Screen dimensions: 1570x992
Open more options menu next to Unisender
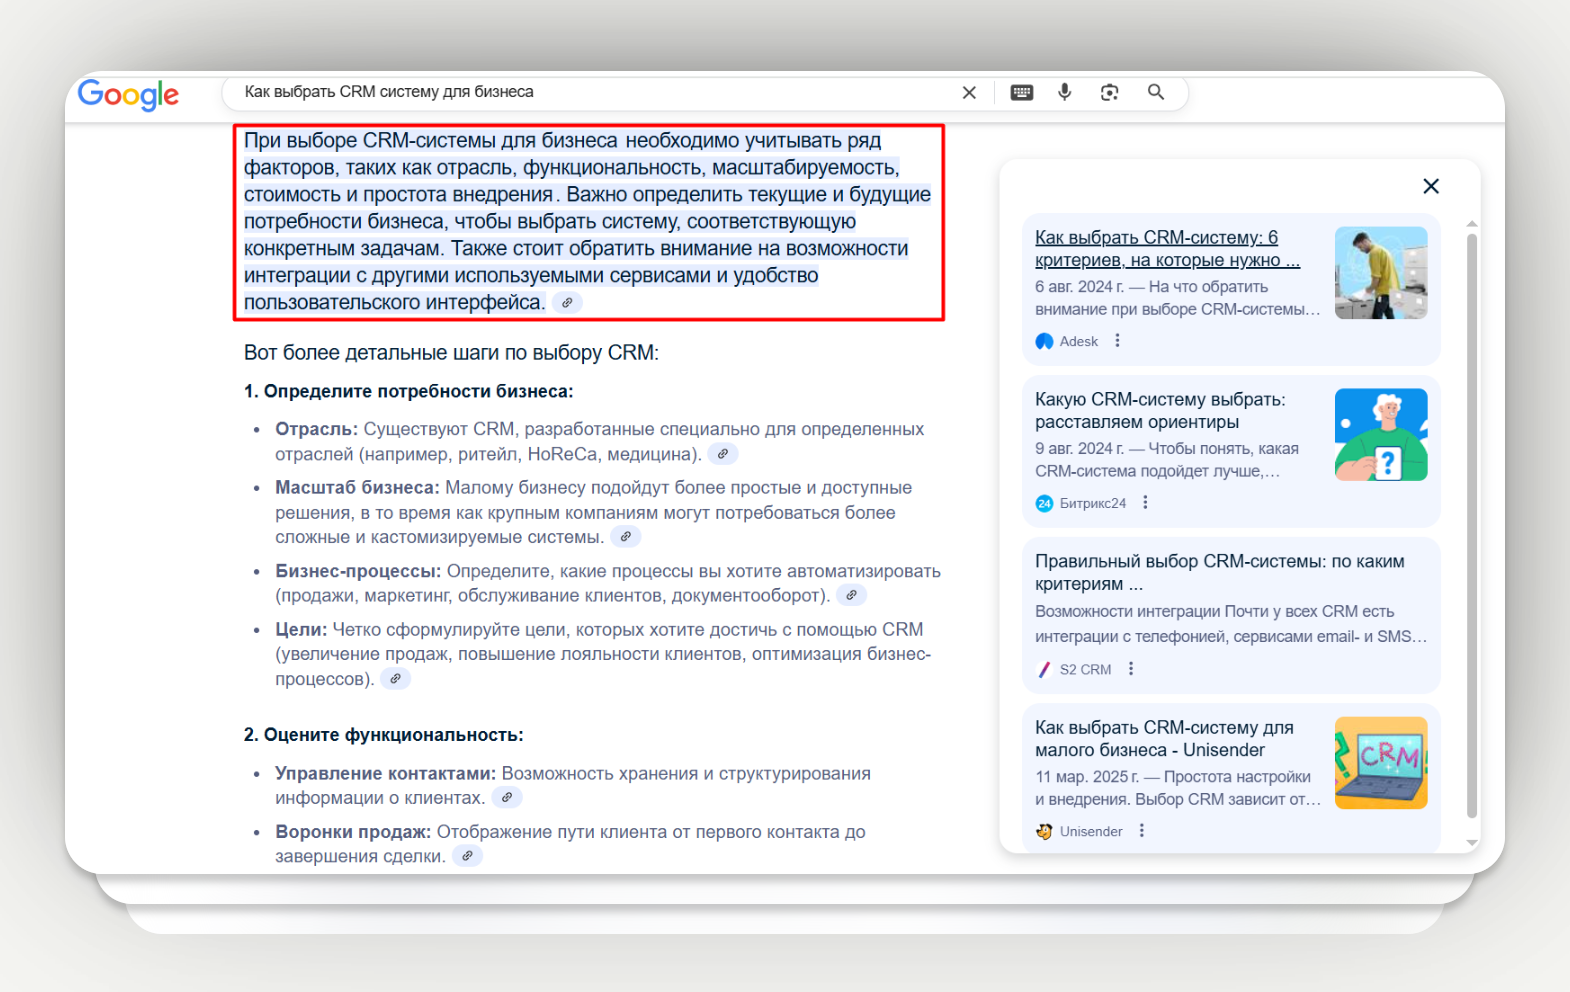pyautogui.click(x=1141, y=831)
